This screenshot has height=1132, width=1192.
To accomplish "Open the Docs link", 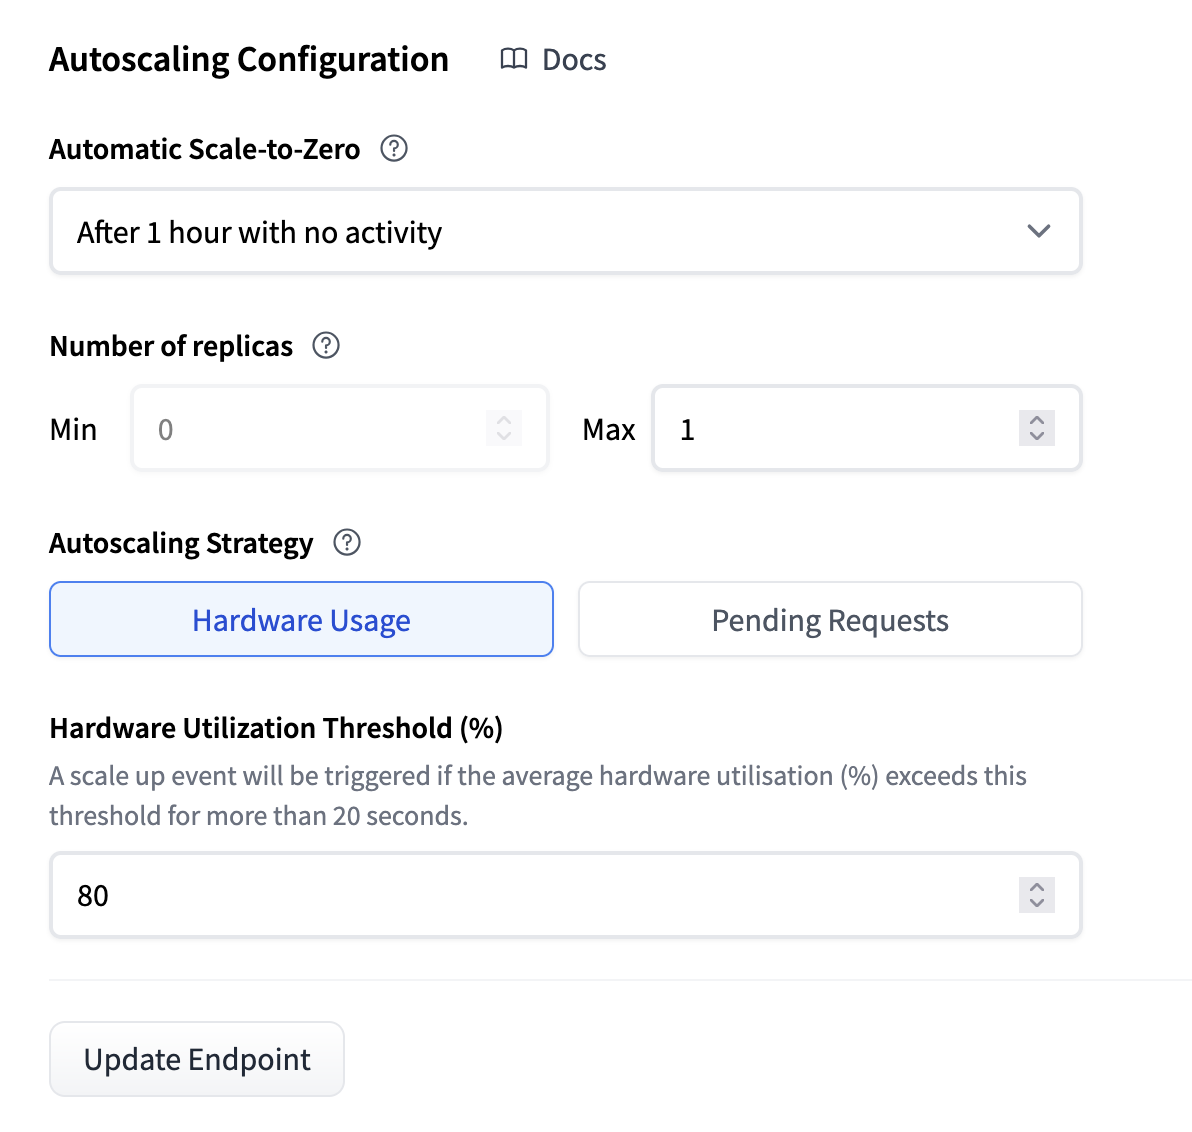I will 553,59.
